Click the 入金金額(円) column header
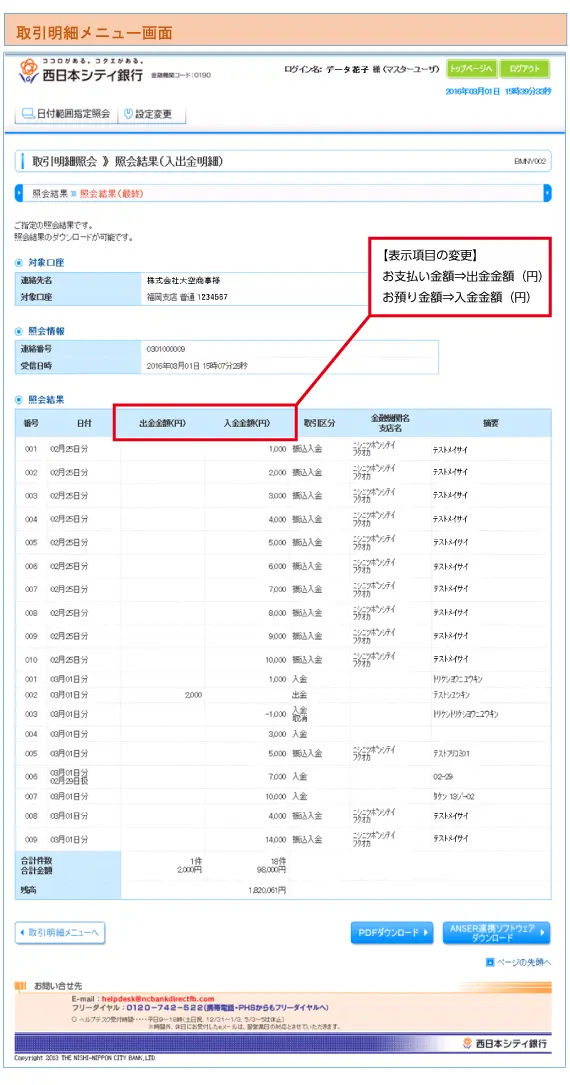This screenshot has height=1085, width=570. 246,422
